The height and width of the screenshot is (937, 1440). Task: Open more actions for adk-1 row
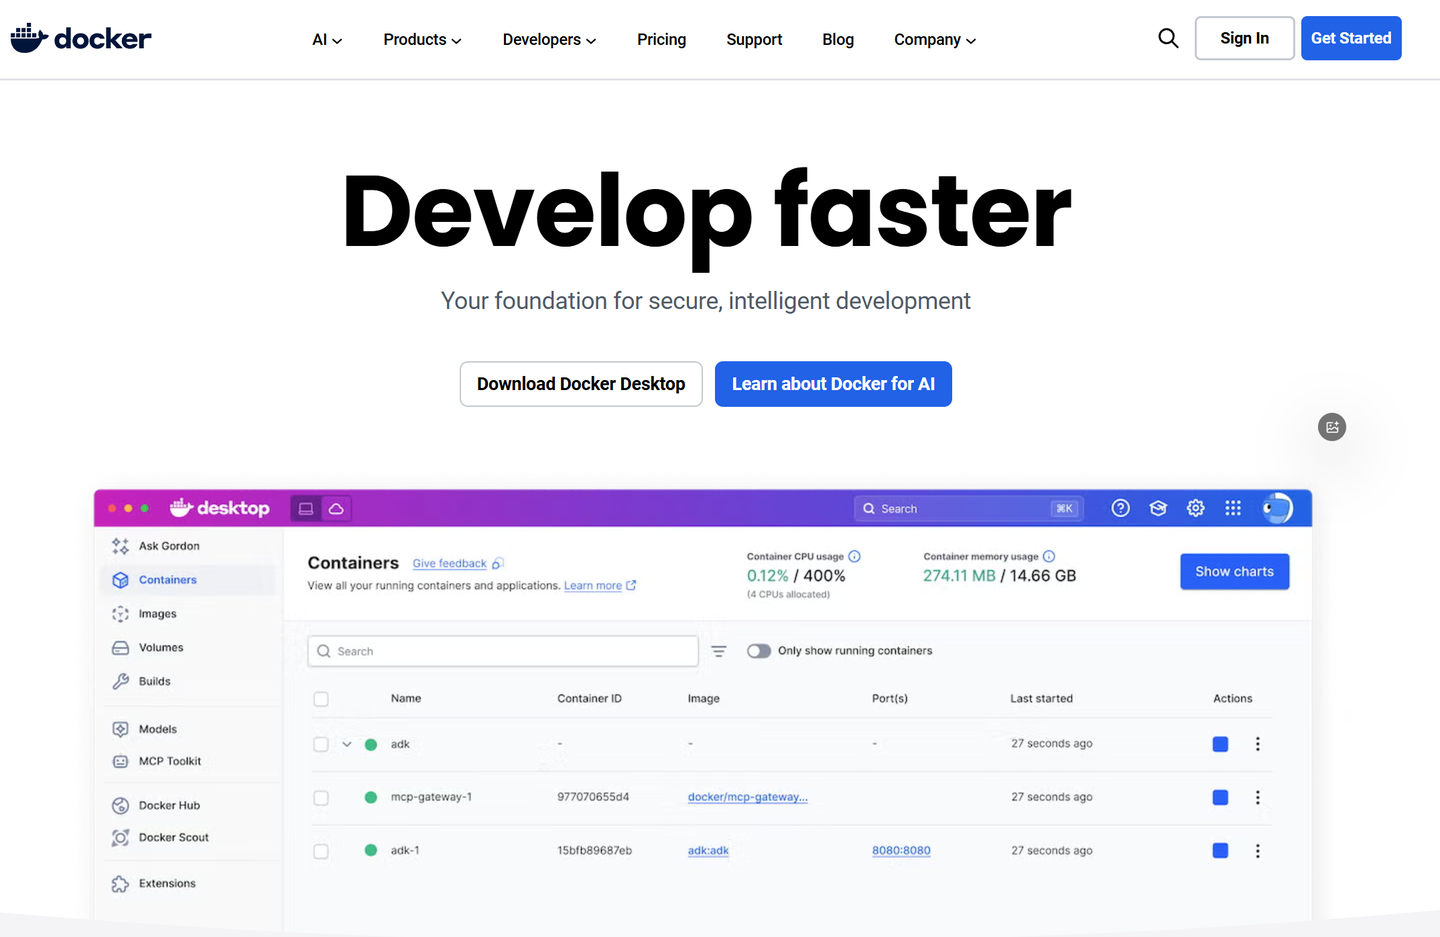(x=1258, y=851)
